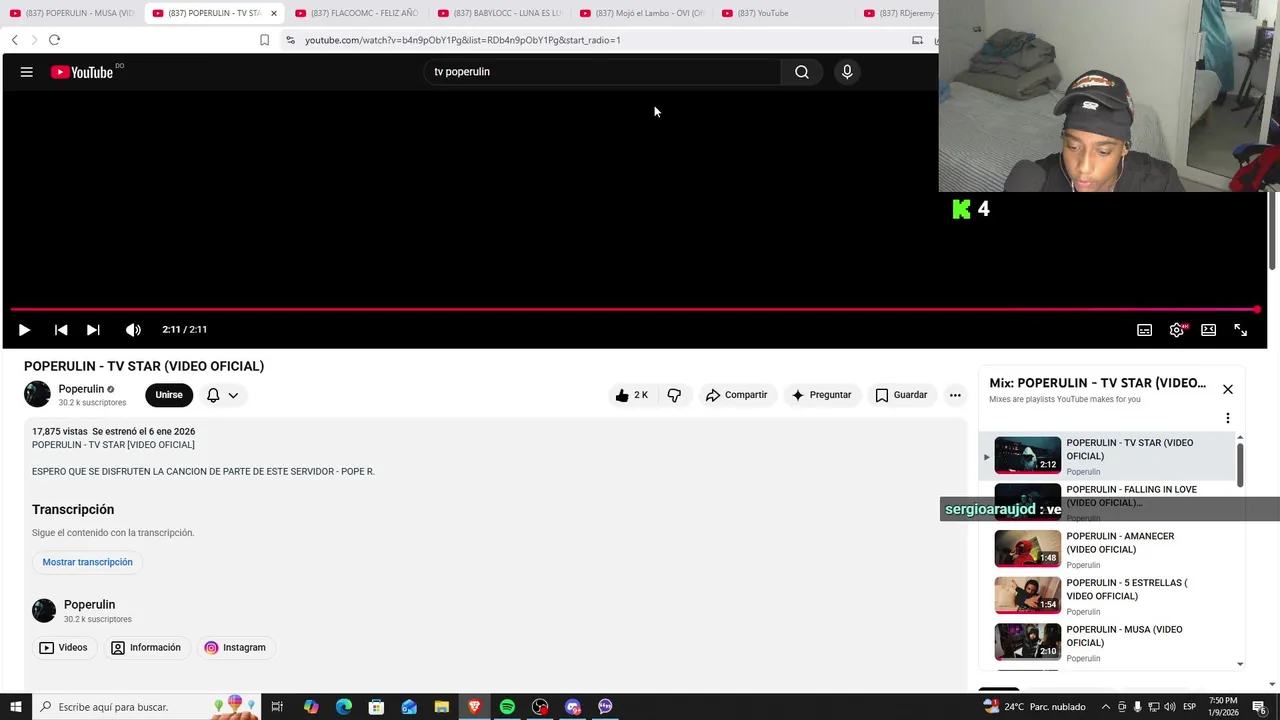Select MUSA video in Mix list
Screen dimensions: 1280x720
coord(1107,643)
